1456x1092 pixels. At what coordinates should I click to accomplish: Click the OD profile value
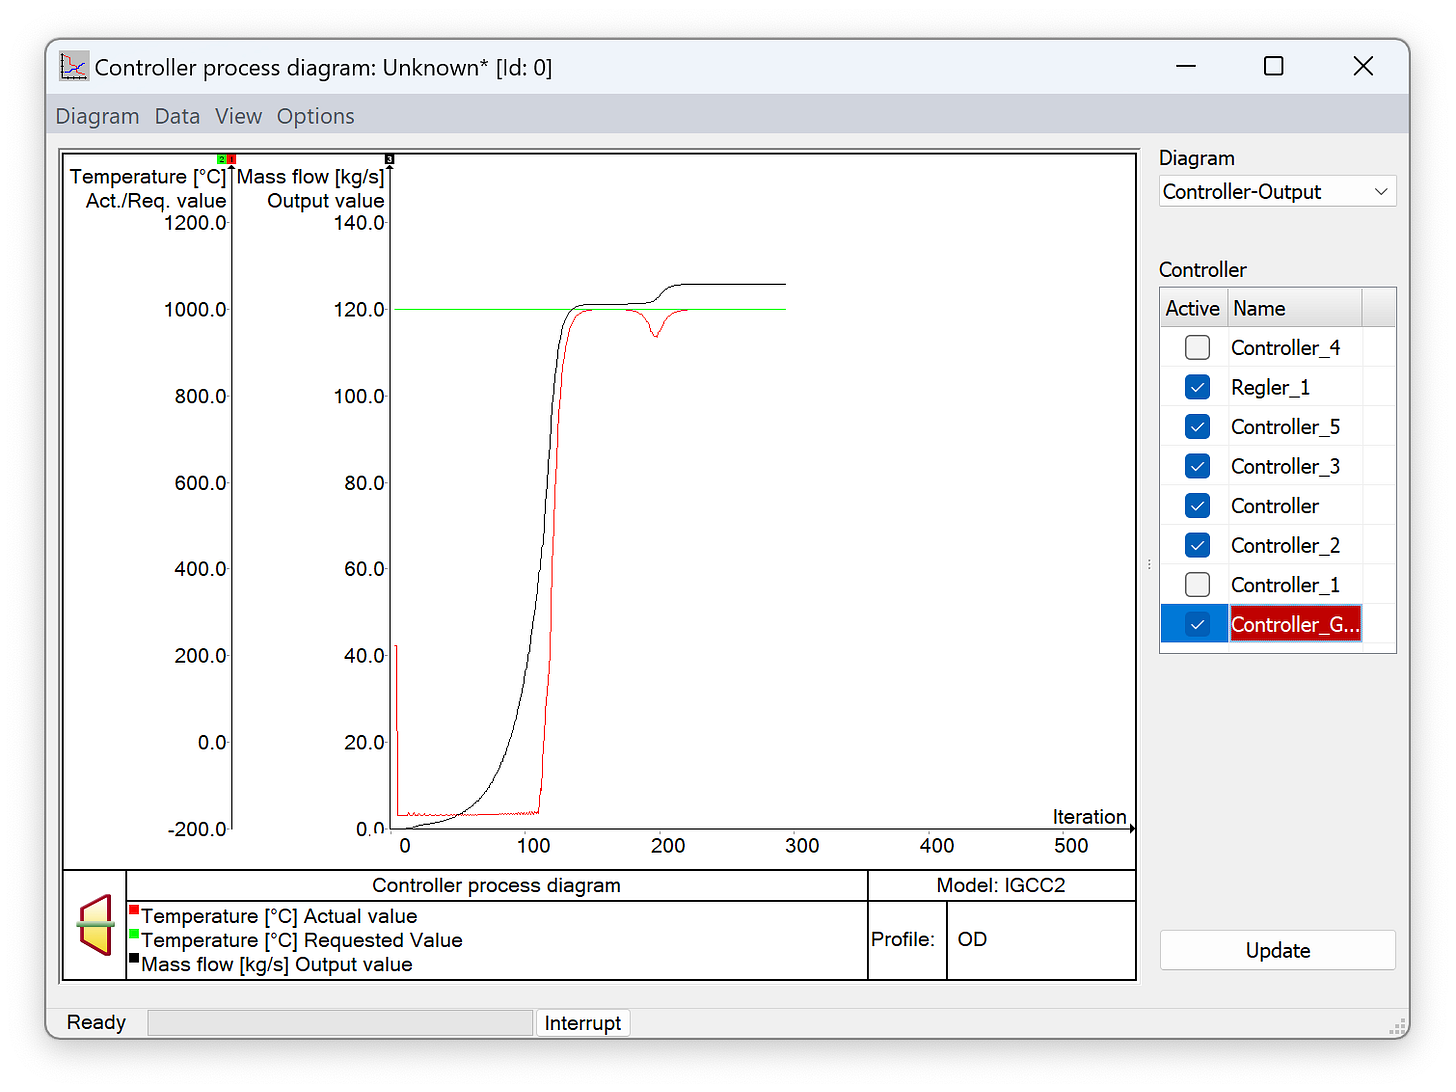coord(972,939)
